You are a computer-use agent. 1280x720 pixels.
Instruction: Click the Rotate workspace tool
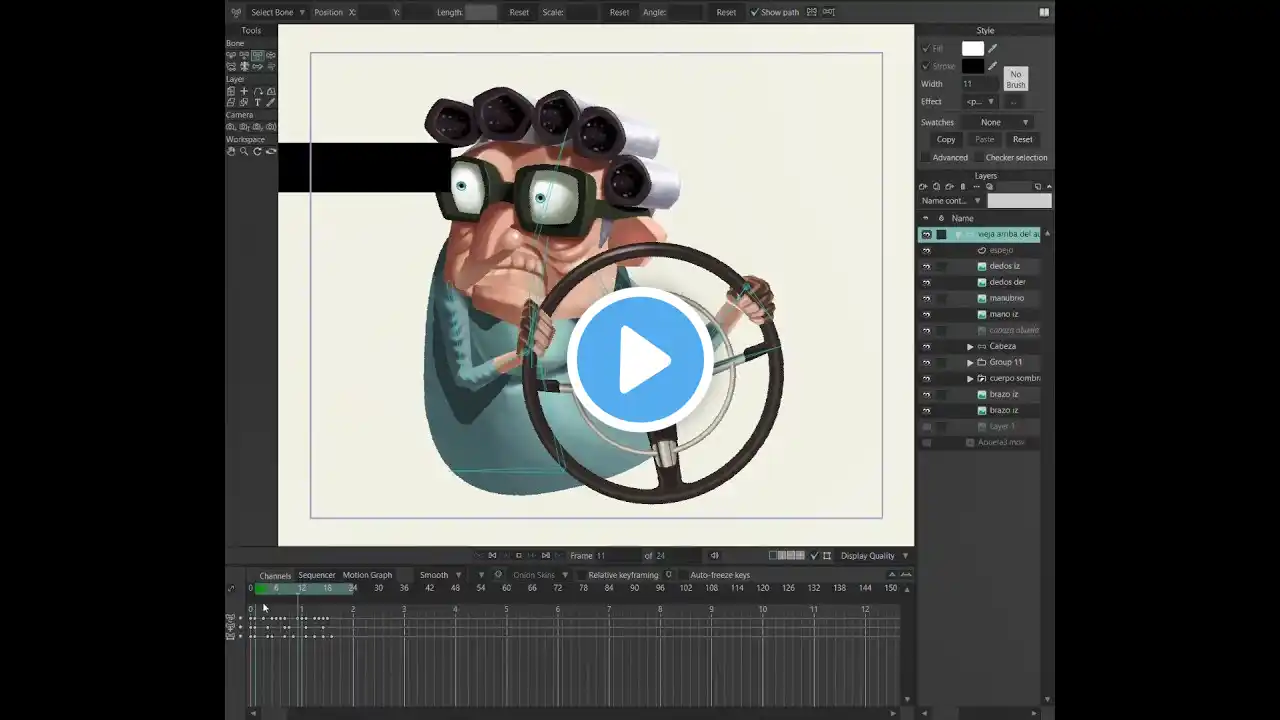(x=257, y=151)
